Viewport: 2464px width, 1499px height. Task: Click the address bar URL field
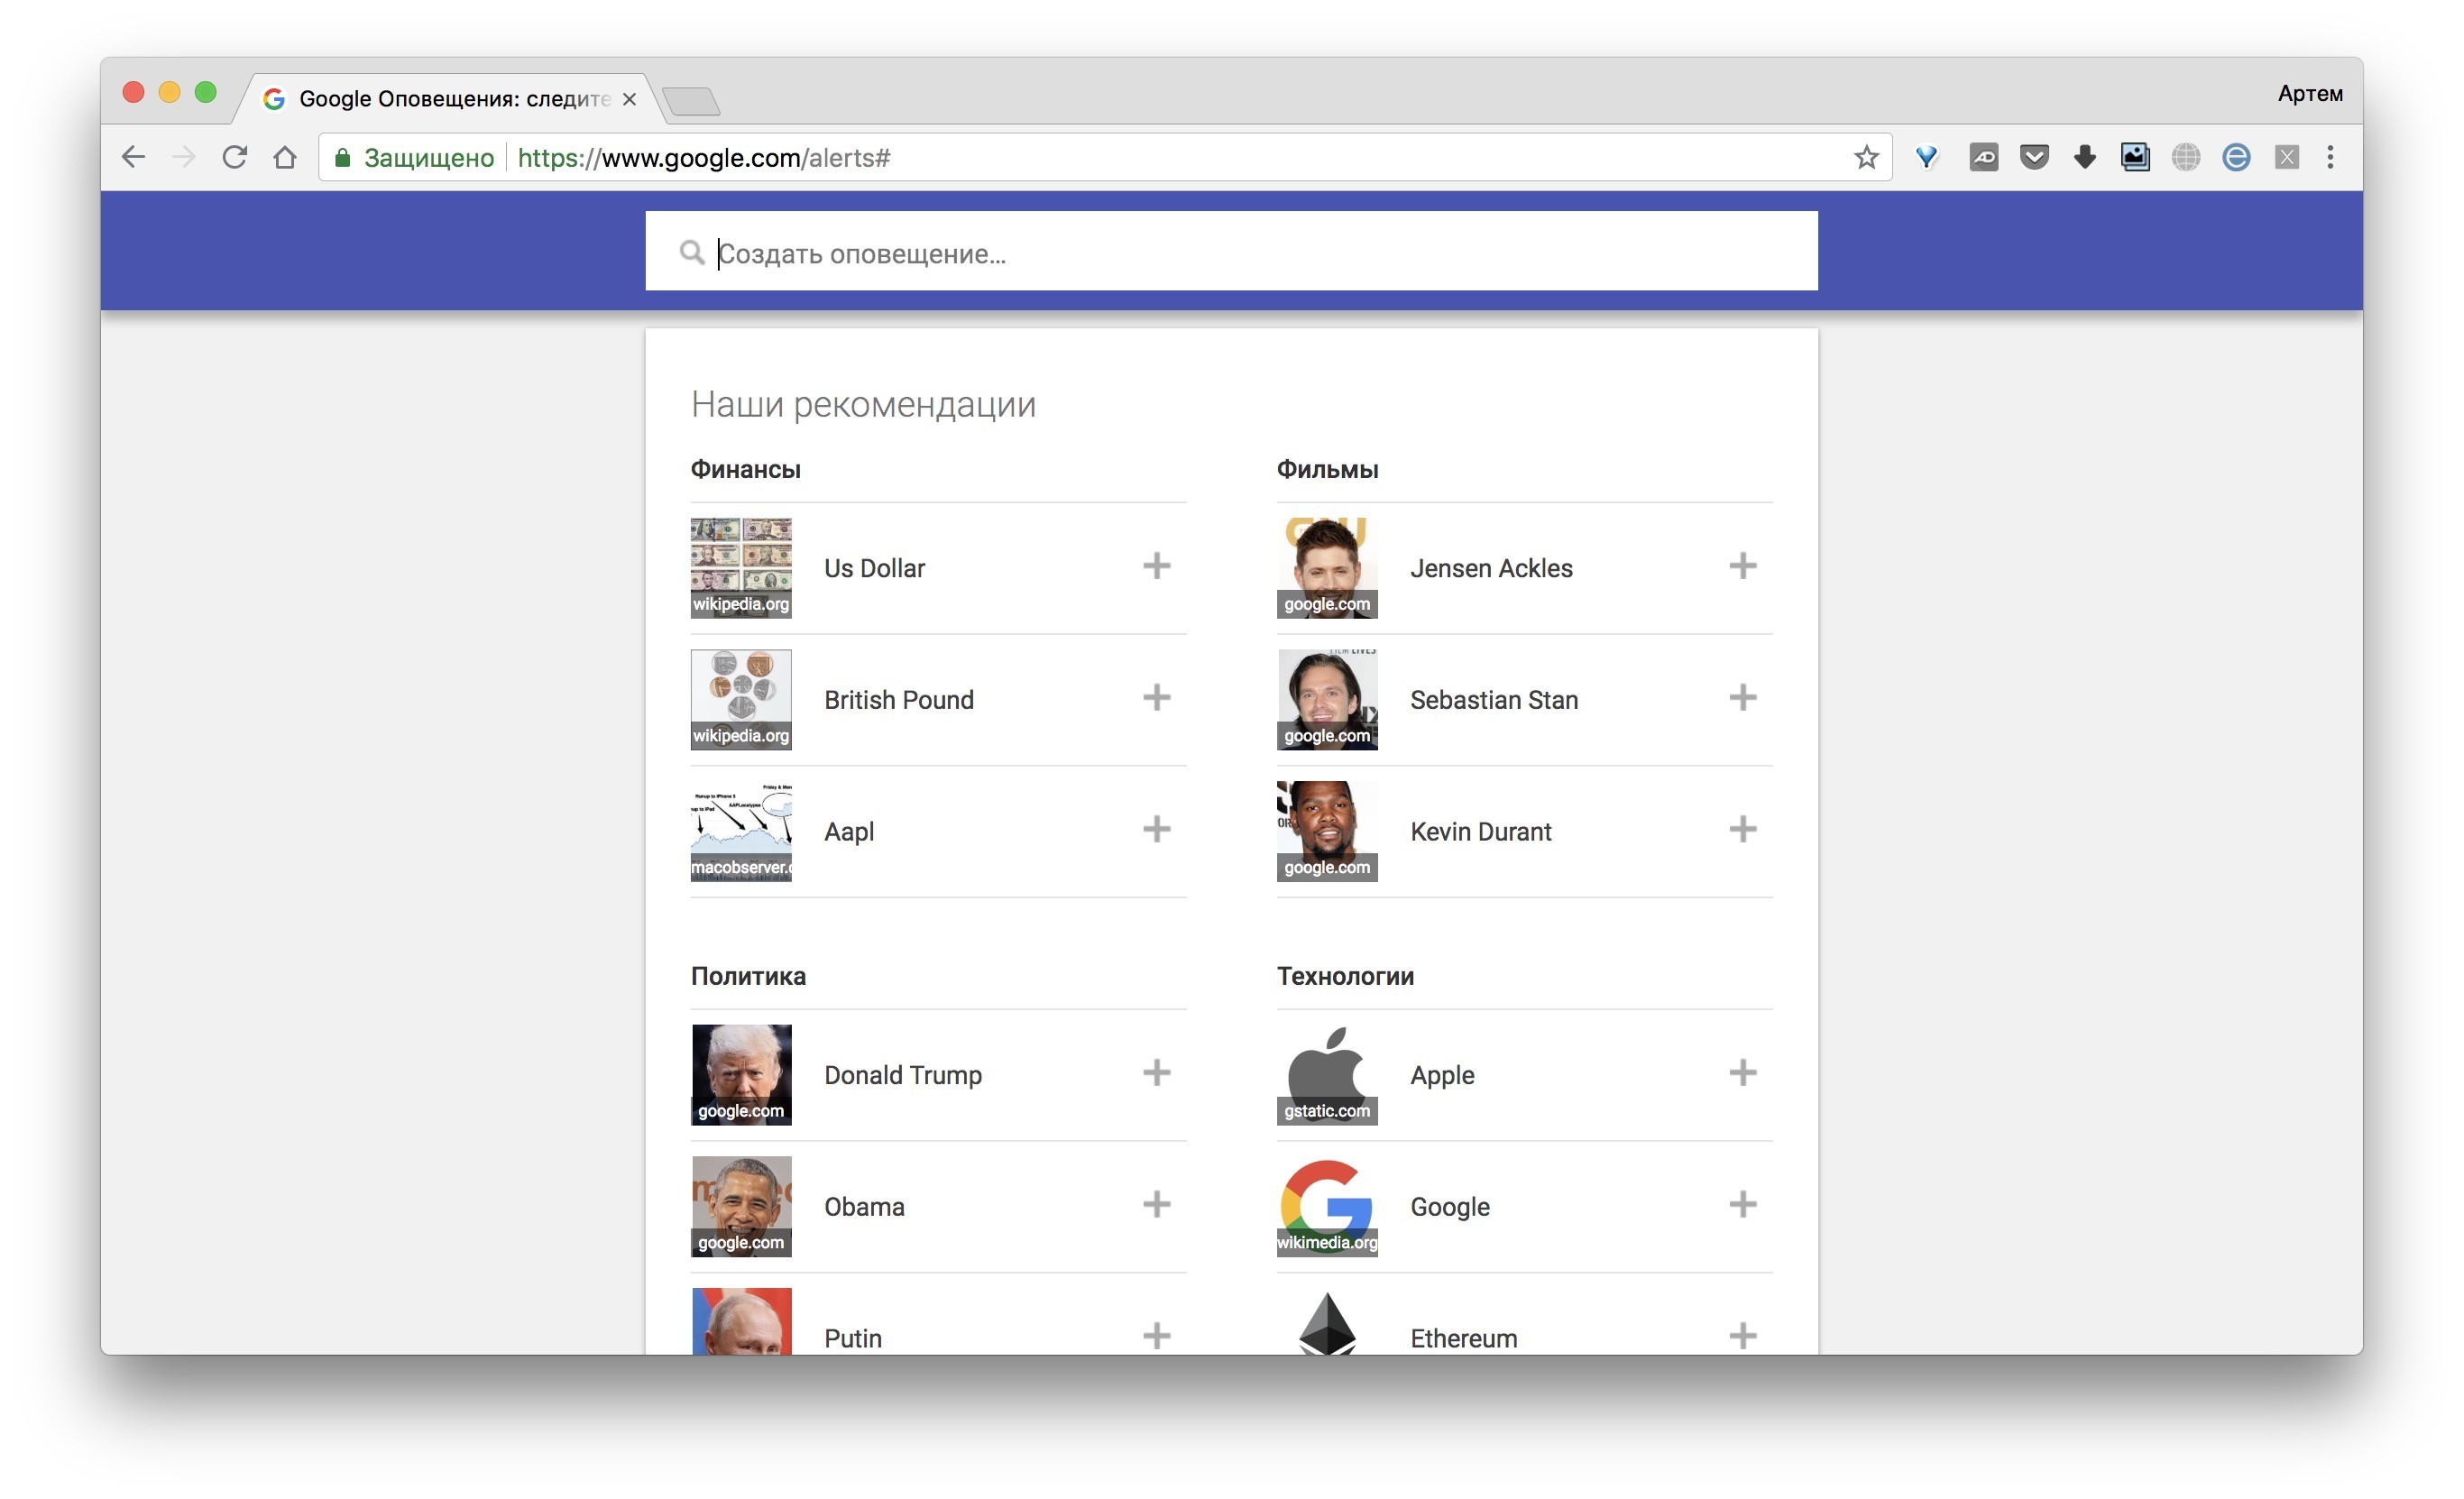[1105, 157]
